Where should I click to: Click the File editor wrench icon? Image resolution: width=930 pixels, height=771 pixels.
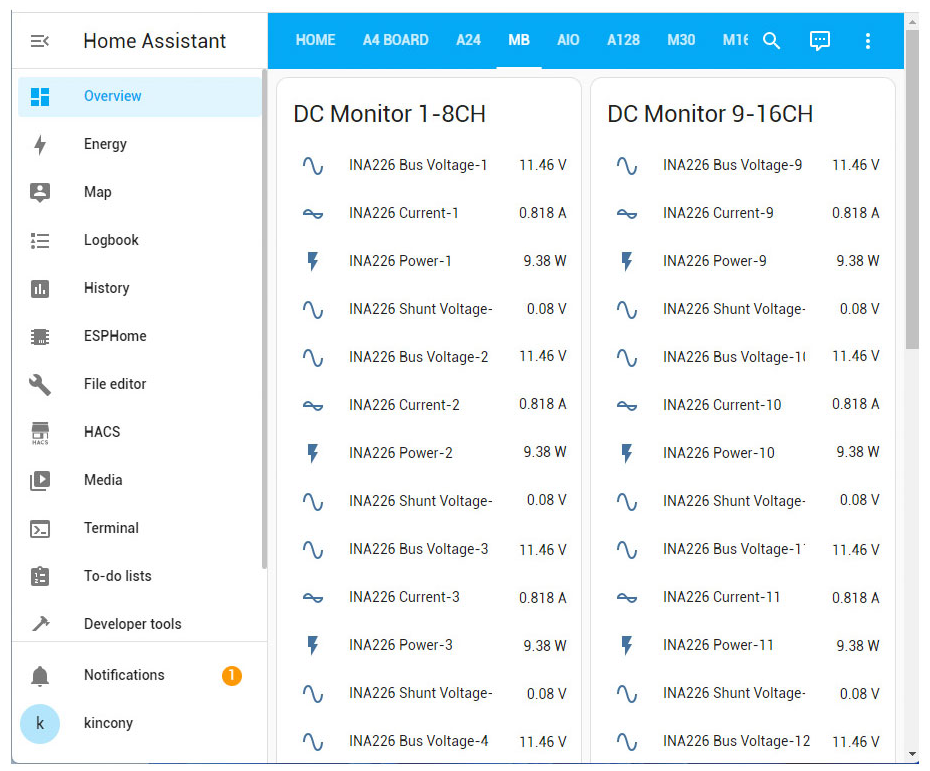[40, 385]
